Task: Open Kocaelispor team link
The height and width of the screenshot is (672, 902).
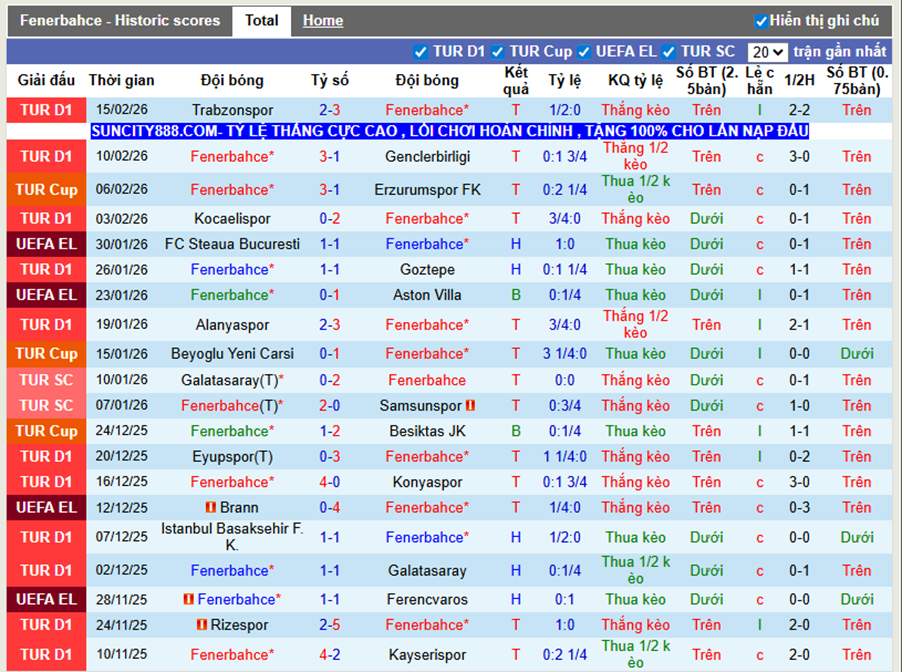Action: [x=232, y=219]
